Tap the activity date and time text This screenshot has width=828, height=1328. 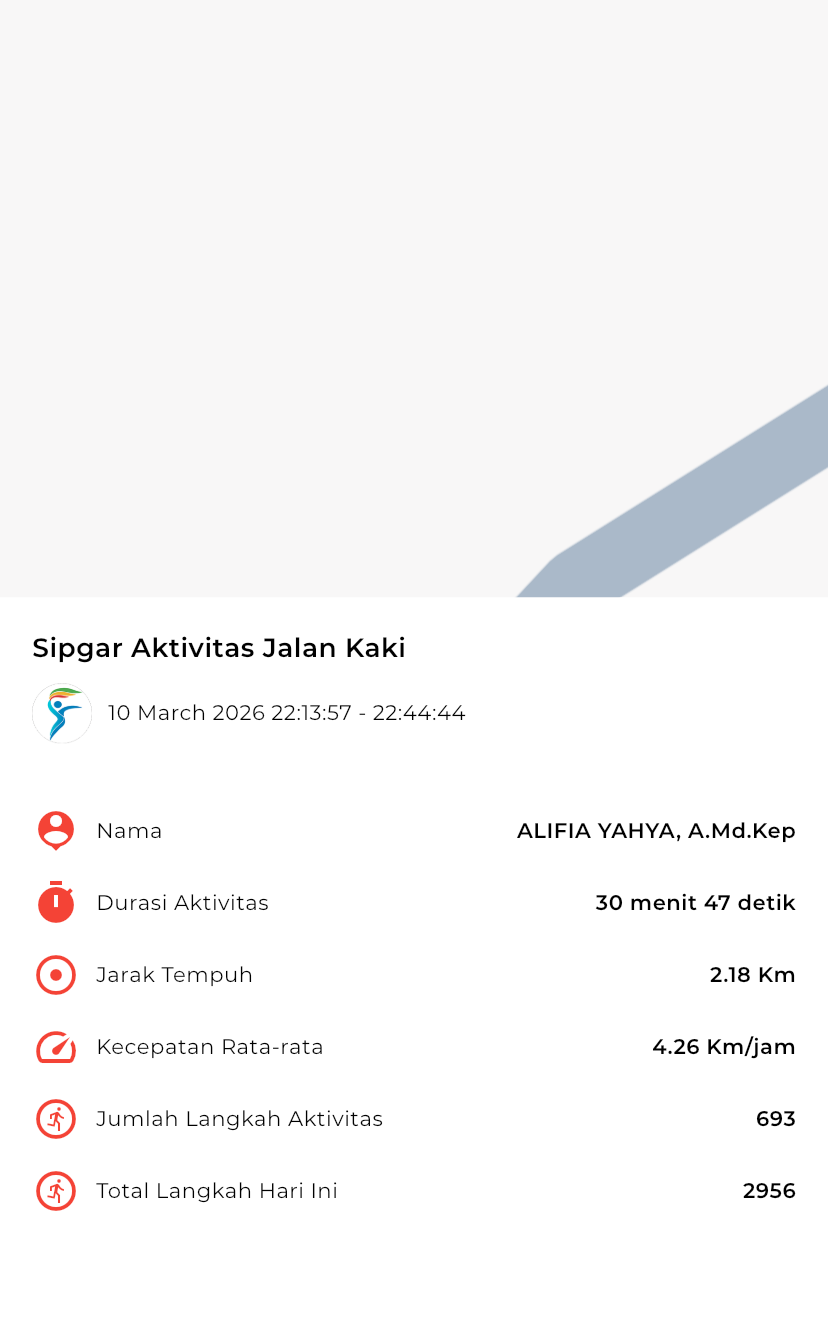[287, 713]
